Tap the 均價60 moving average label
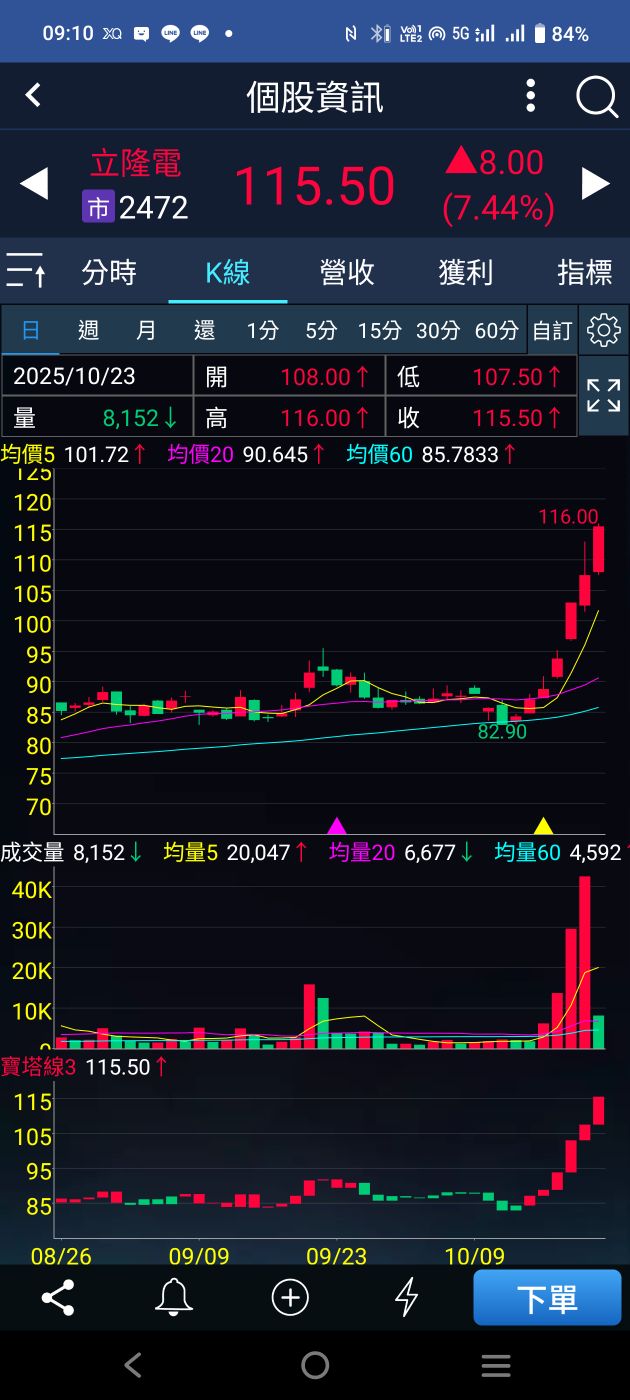Viewport: 630px width, 1400px height. point(380,454)
